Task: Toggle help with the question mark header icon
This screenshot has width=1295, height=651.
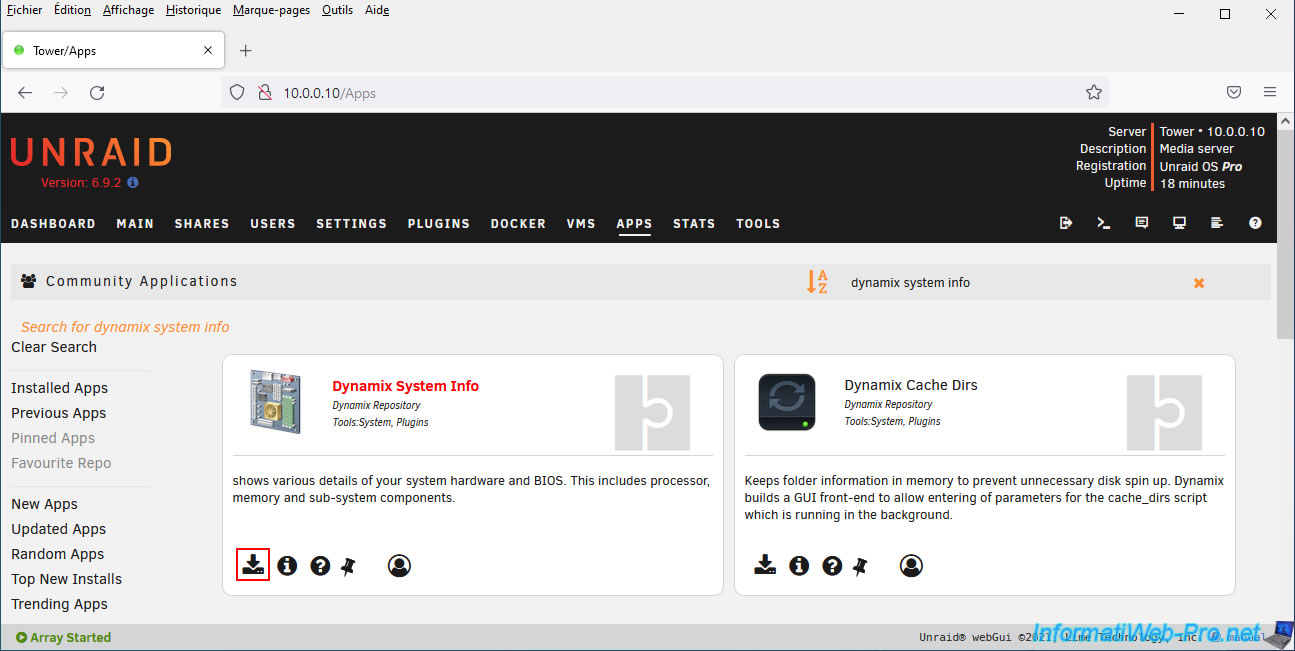Action: 1255,223
